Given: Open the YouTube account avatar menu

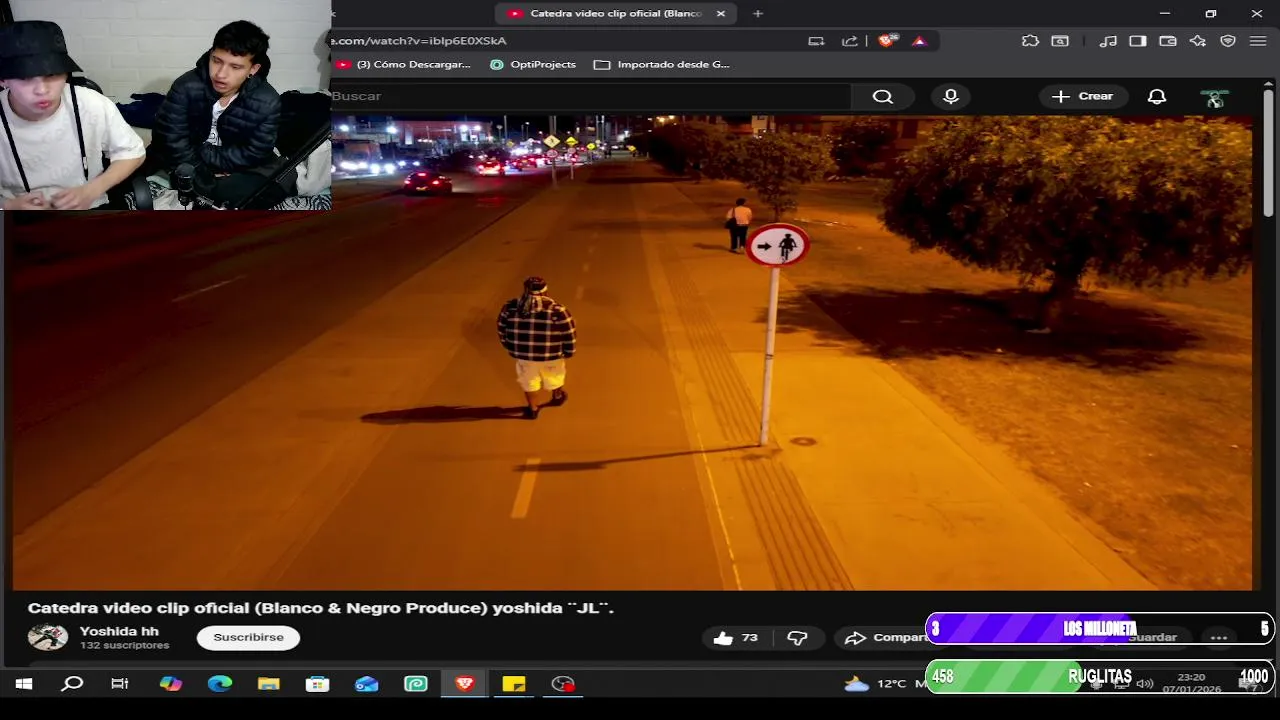Looking at the screenshot, I should pyautogui.click(x=1214, y=97).
